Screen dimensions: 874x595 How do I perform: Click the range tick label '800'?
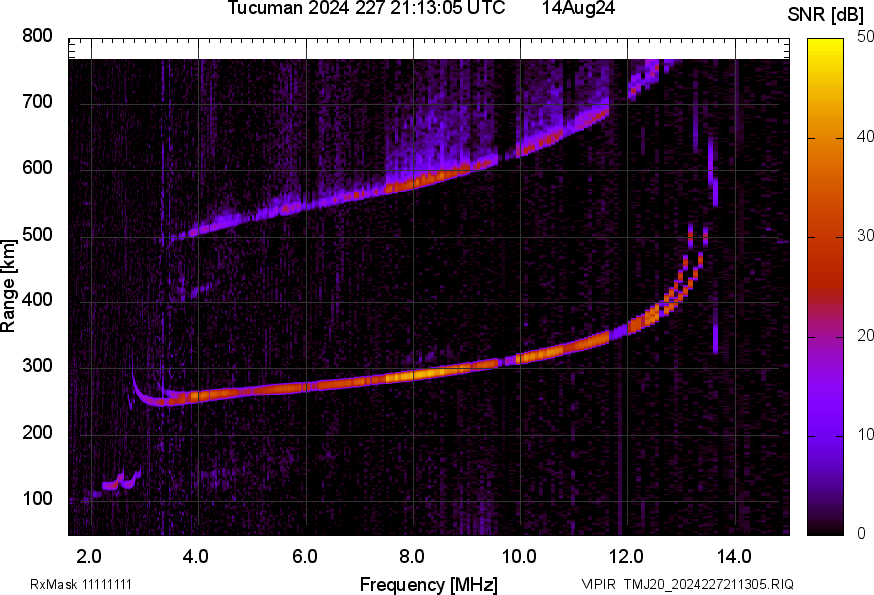click(x=37, y=36)
